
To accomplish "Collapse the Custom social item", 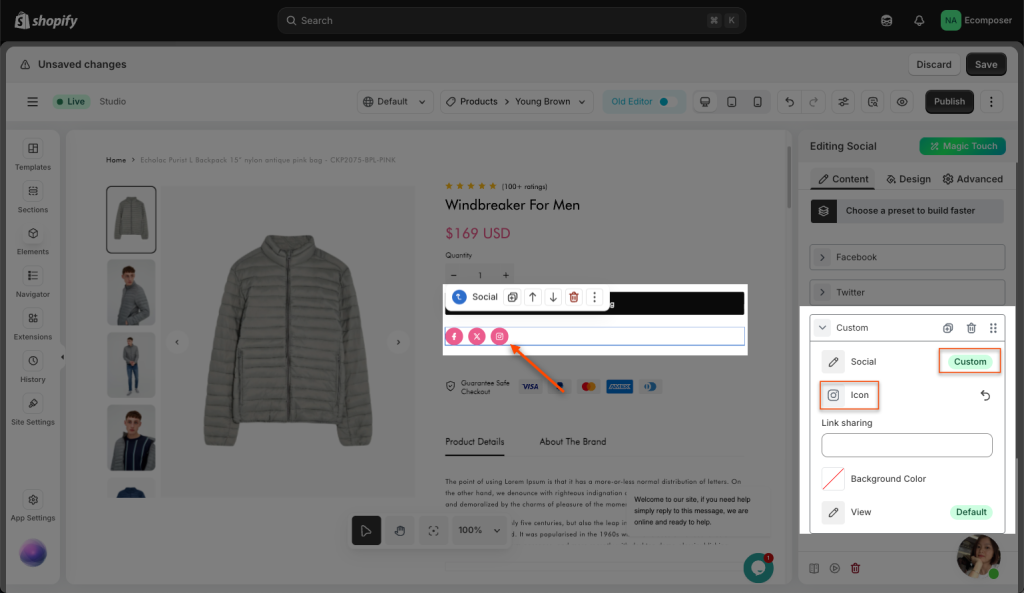I will pyautogui.click(x=822, y=328).
